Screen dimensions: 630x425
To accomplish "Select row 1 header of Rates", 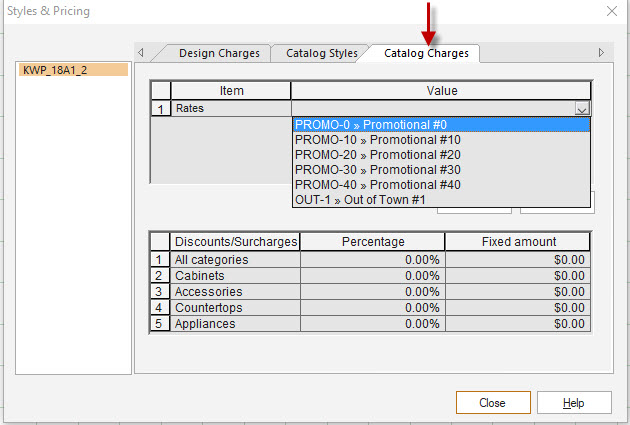I will coord(160,108).
